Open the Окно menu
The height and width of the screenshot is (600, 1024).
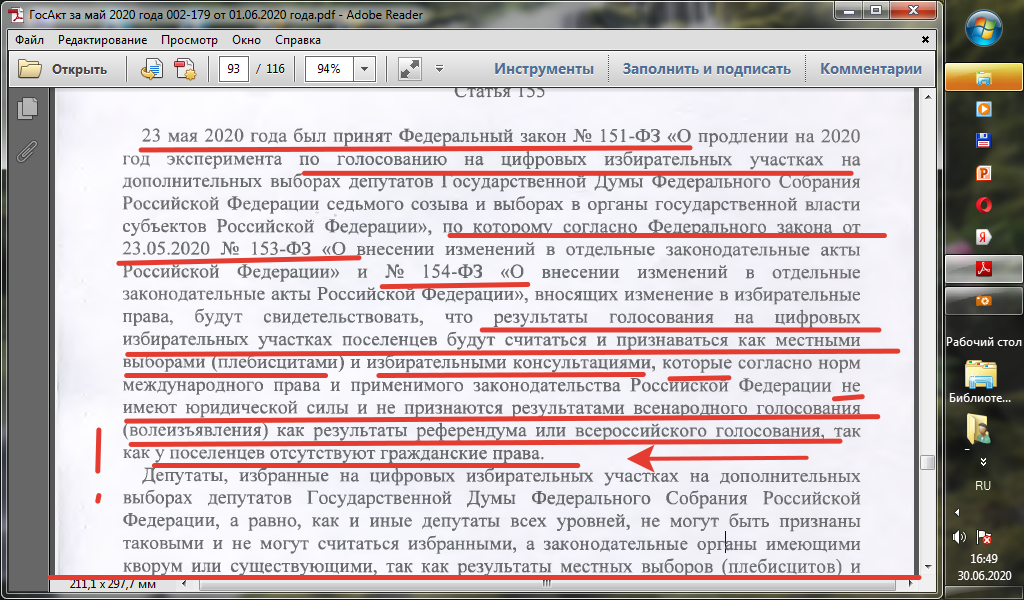point(246,40)
